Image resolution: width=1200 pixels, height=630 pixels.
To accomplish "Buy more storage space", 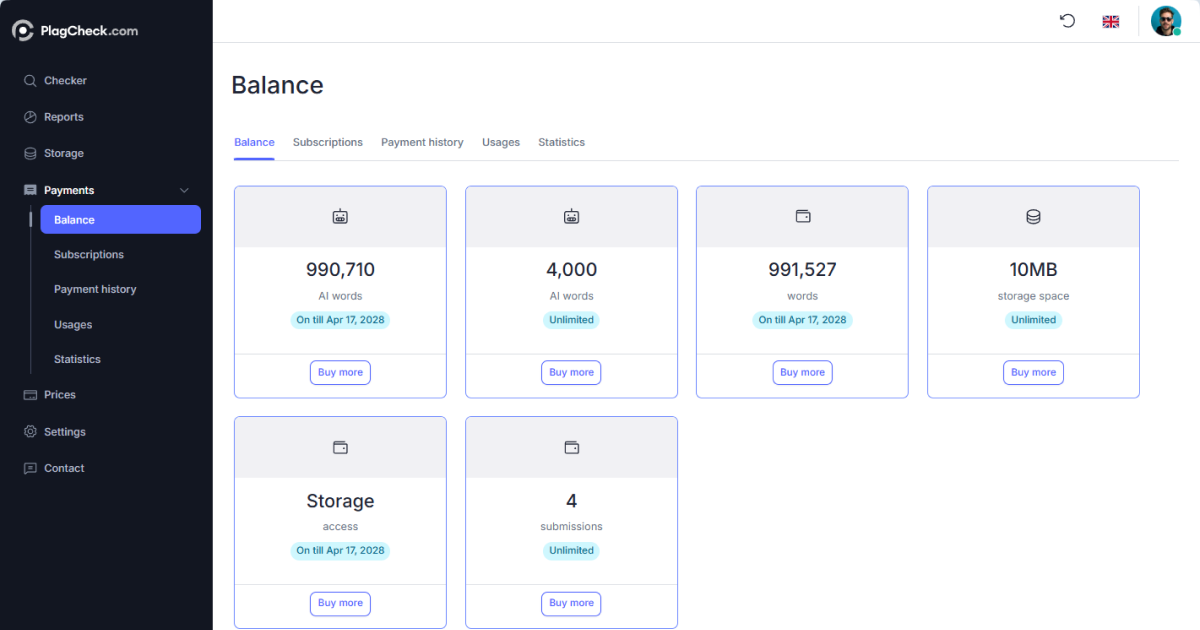I will [1033, 372].
